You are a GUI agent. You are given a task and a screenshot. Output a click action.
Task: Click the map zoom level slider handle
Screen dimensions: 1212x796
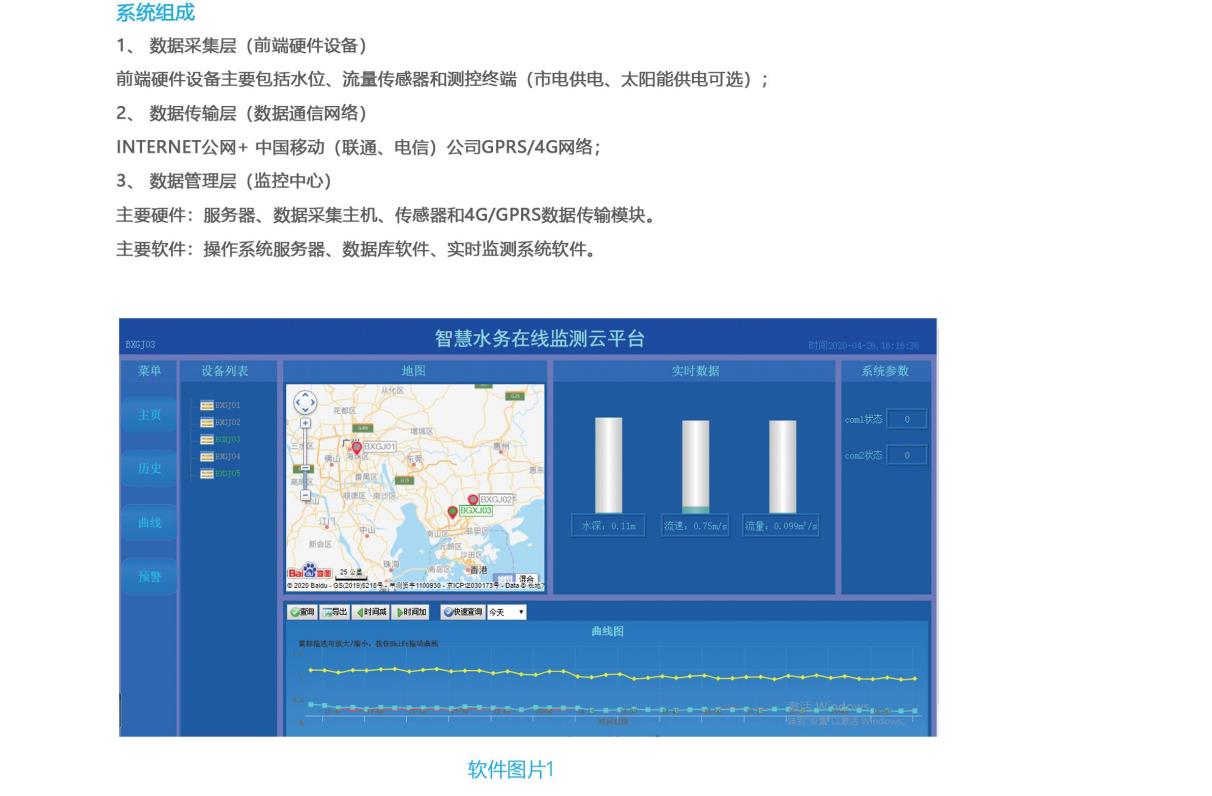[306, 468]
